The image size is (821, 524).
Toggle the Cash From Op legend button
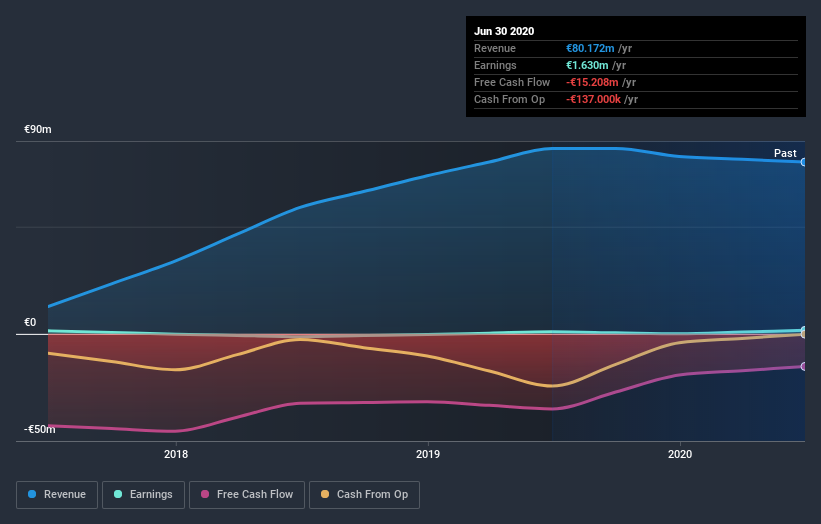coord(364,495)
